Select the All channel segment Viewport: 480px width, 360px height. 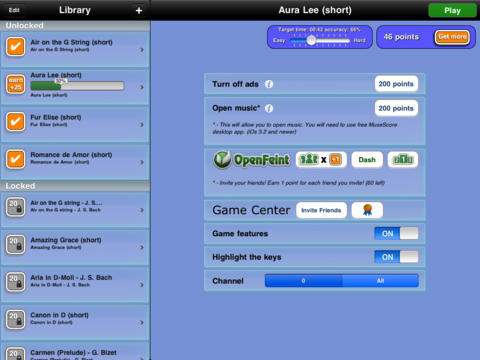pos(380,281)
